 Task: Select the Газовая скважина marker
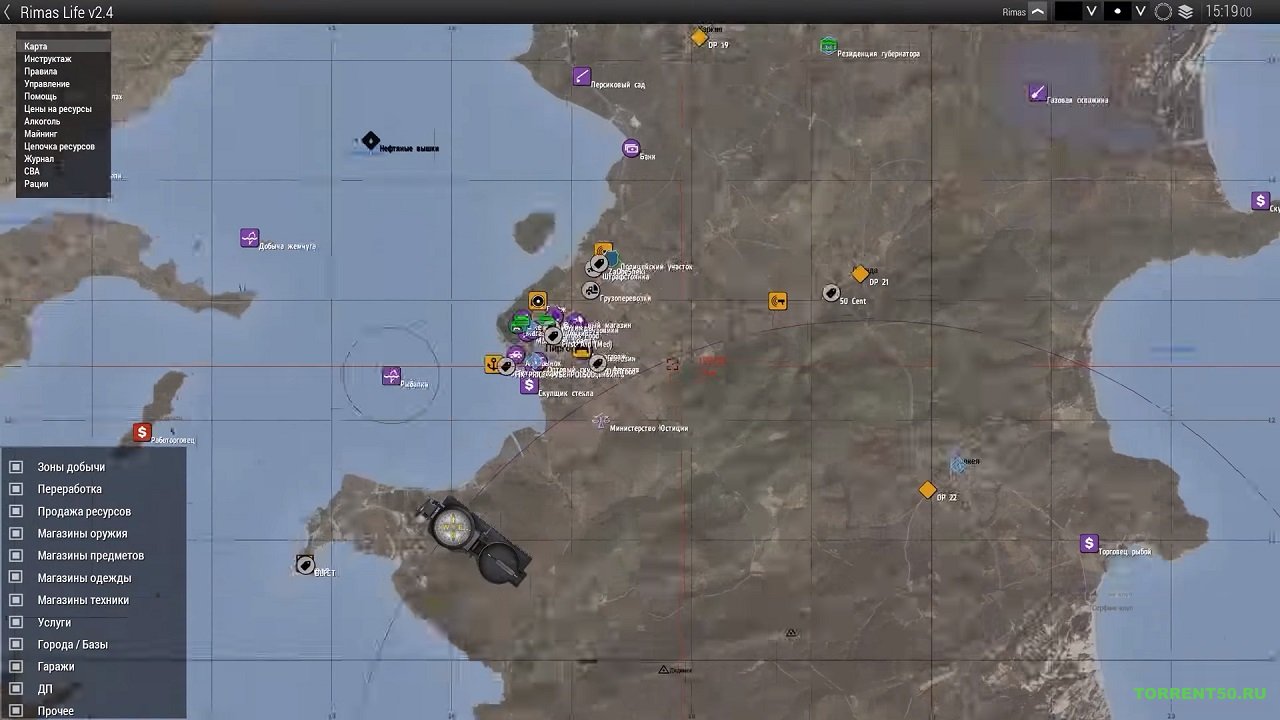click(x=1037, y=93)
